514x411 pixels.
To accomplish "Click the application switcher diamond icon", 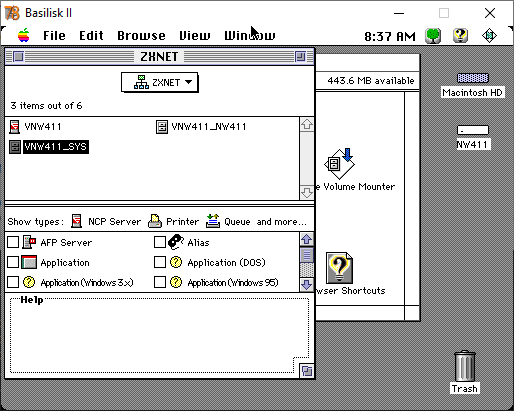I will tap(489, 35).
